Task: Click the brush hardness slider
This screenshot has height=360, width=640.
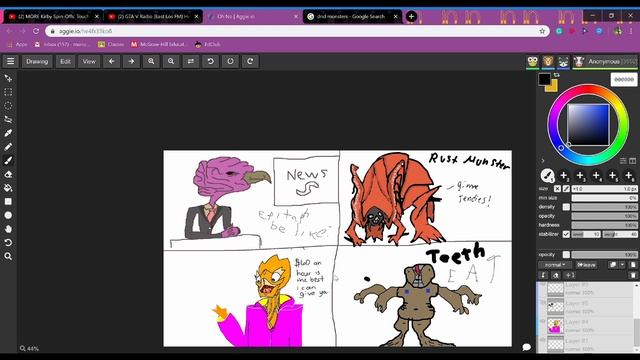Action: coord(604,225)
